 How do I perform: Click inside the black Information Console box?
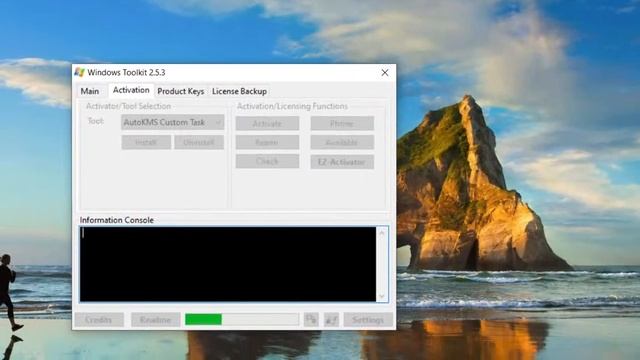pyautogui.click(x=228, y=264)
